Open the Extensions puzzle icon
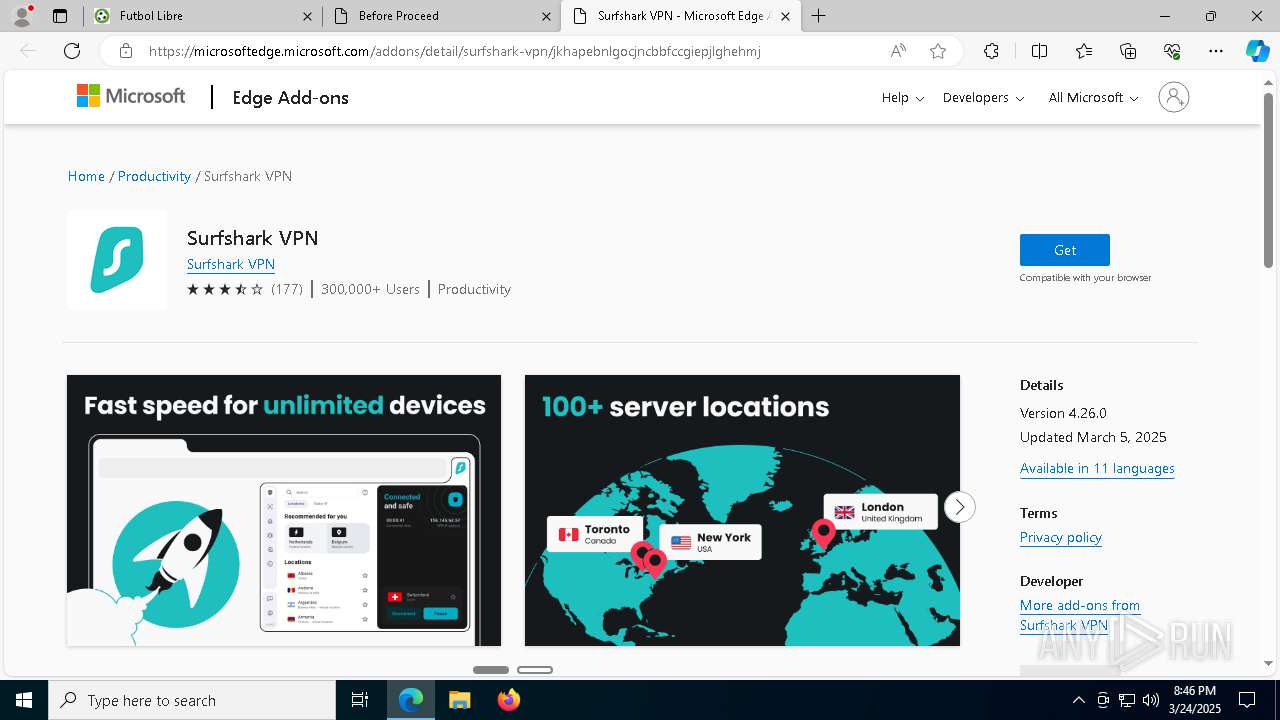Viewport: 1280px width, 720px height. 991,51
